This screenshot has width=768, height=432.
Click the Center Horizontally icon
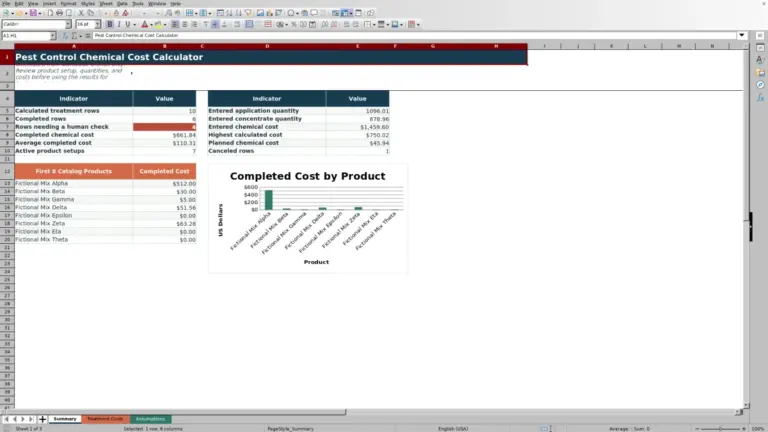point(185,24)
